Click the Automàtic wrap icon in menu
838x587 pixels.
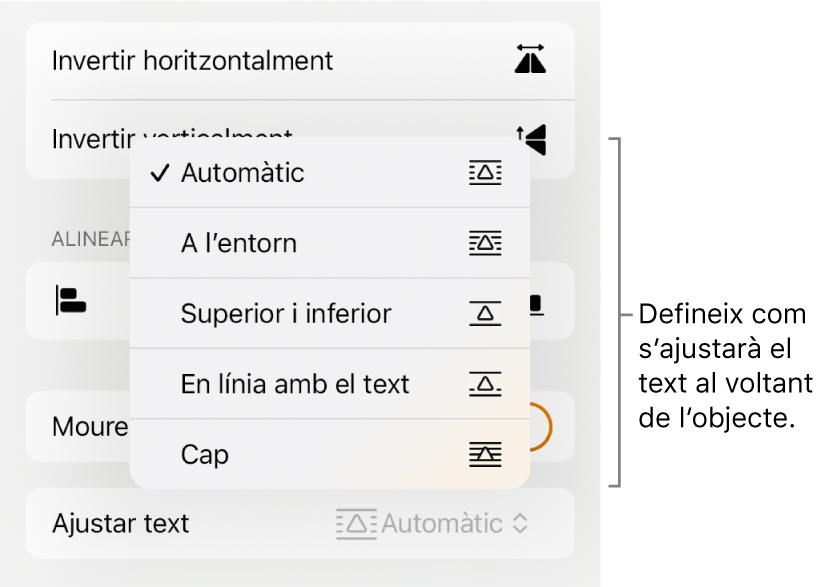click(485, 173)
